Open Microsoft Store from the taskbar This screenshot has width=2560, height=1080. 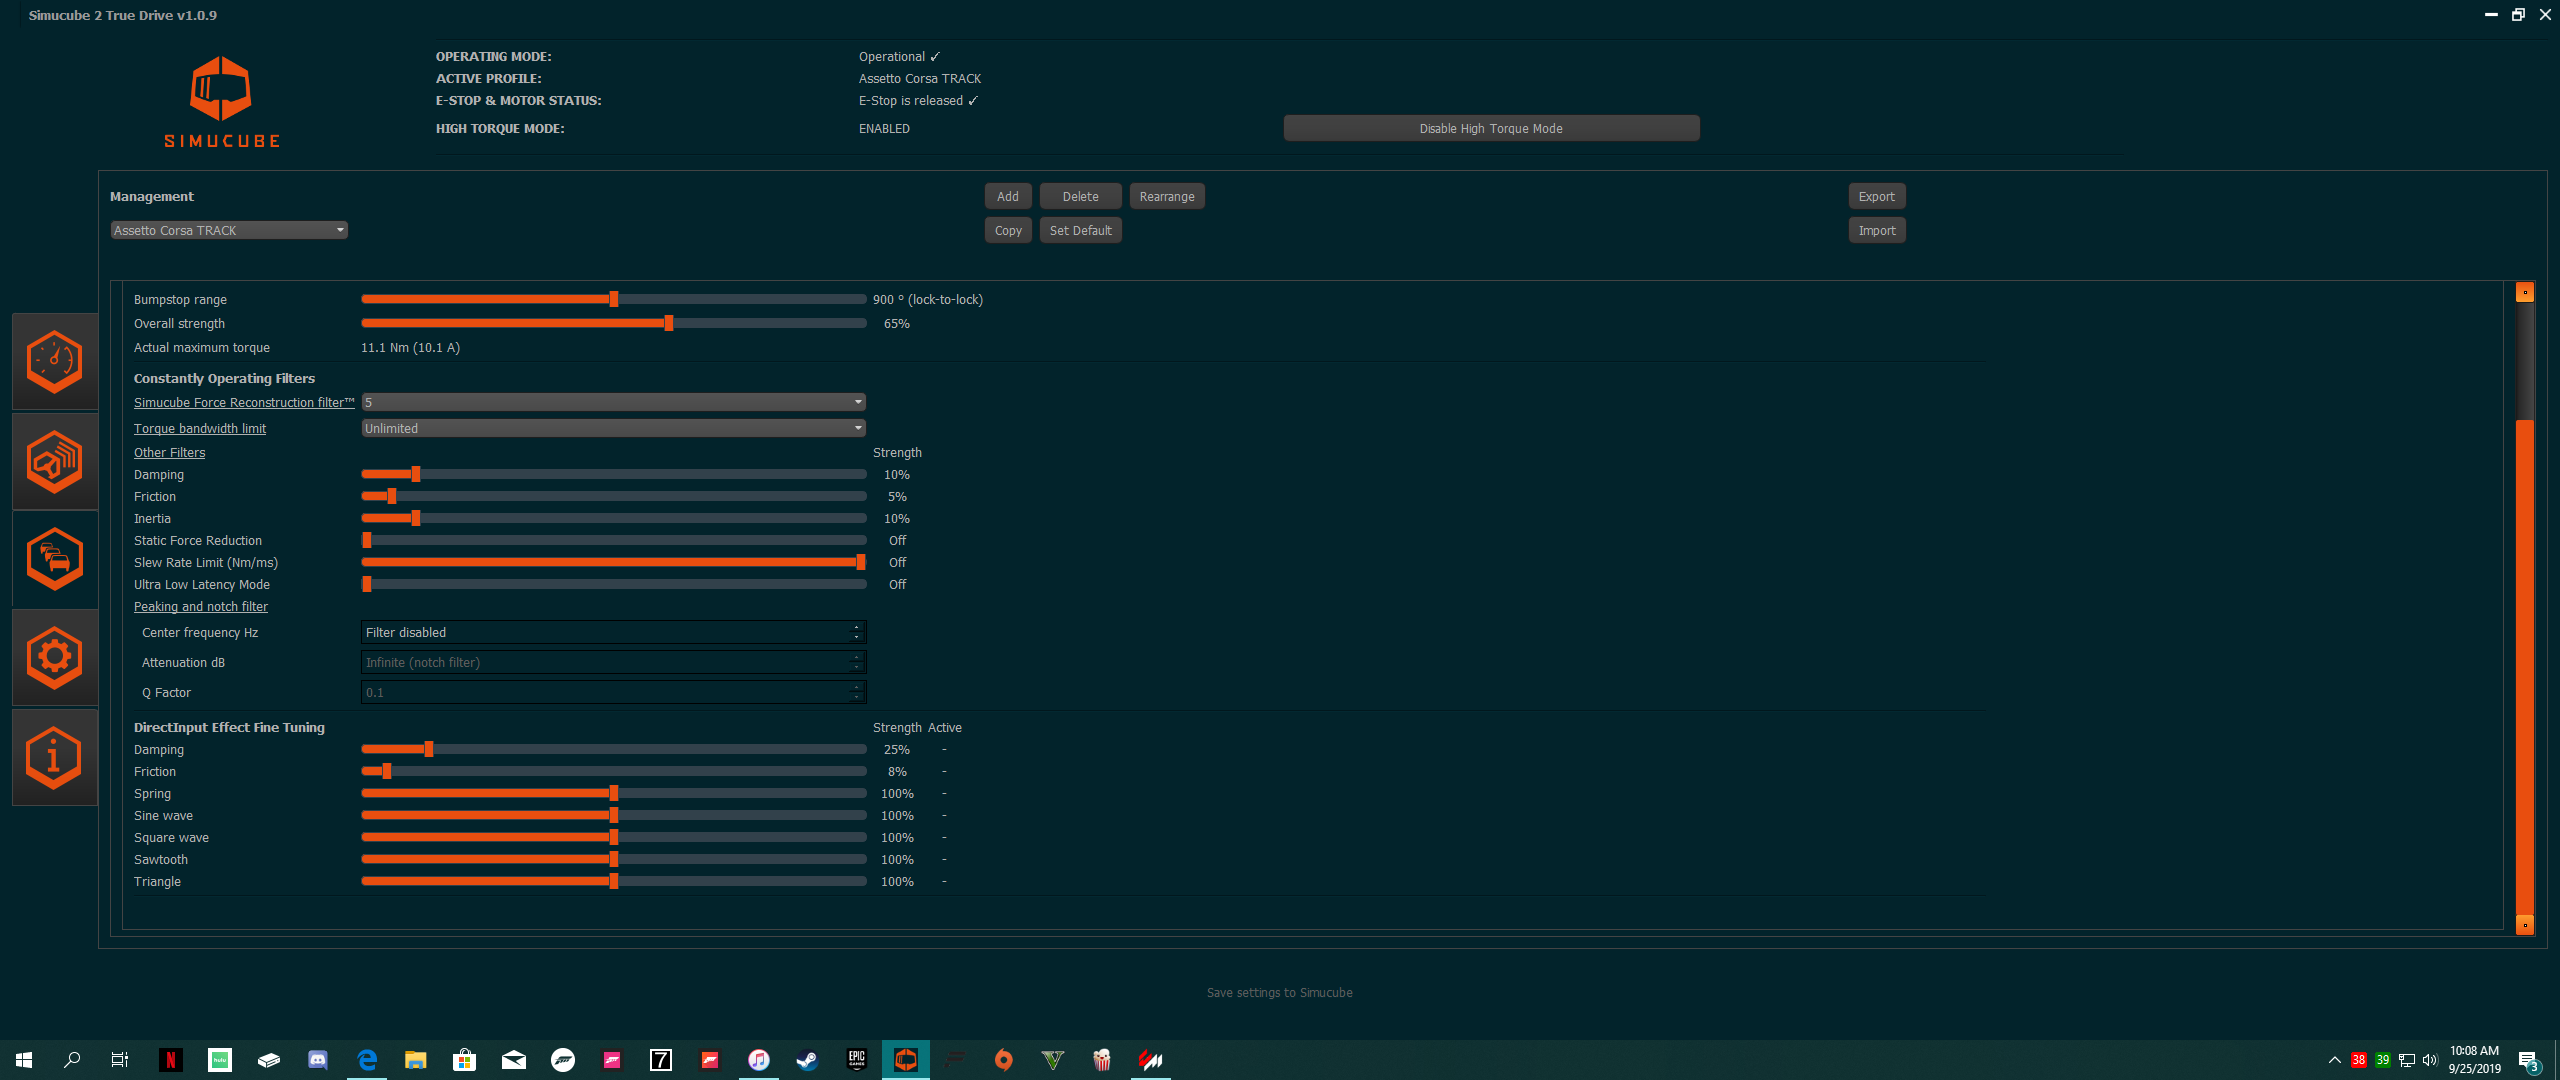click(464, 1060)
